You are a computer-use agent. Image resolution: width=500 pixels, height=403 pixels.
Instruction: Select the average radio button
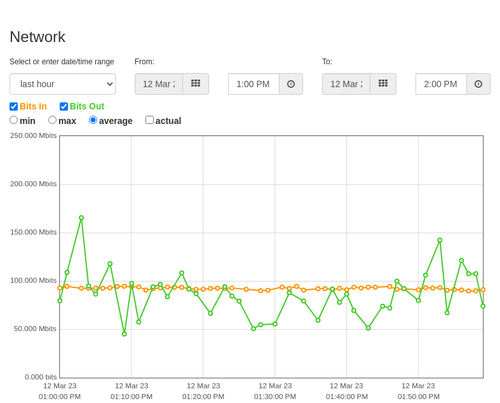(93, 120)
